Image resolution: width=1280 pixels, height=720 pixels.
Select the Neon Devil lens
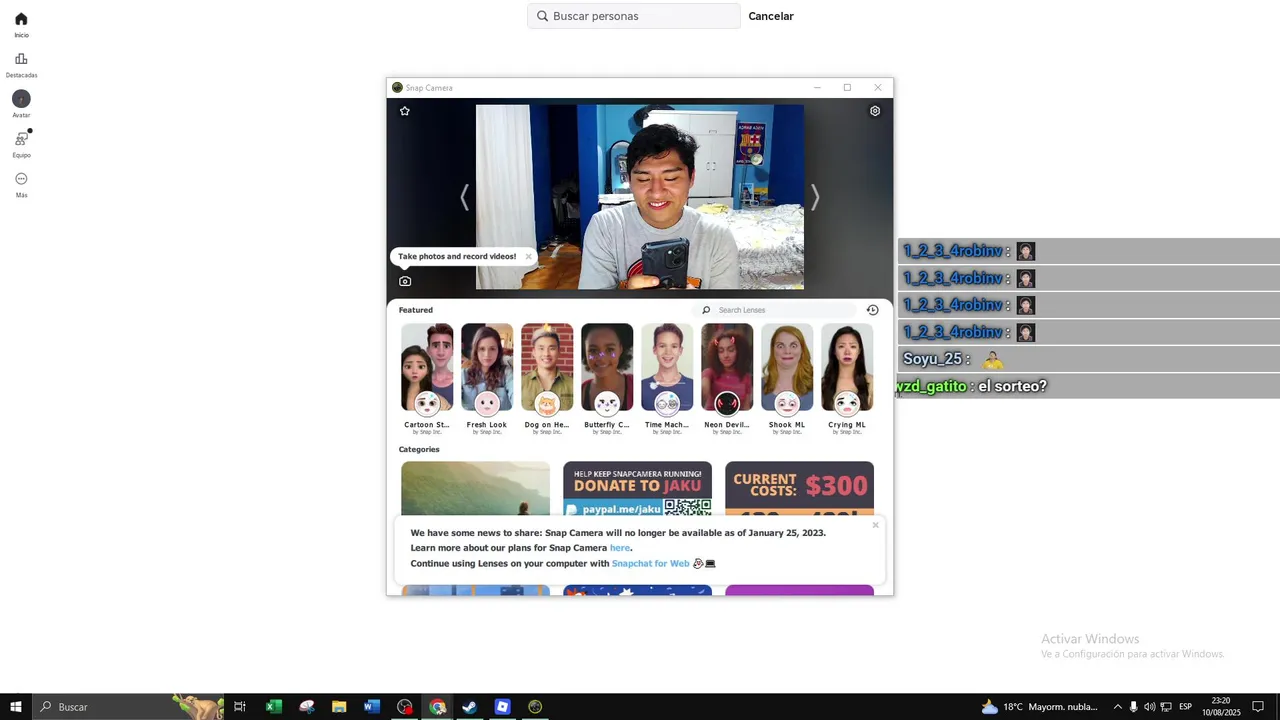click(x=727, y=378)
